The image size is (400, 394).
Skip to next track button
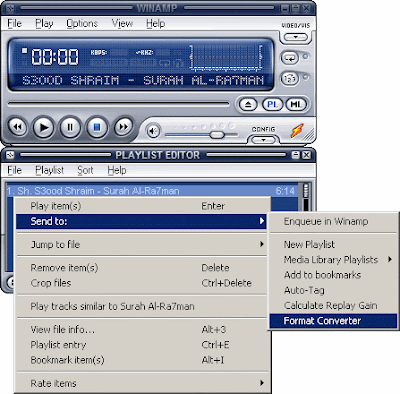[x=123, y=127]
